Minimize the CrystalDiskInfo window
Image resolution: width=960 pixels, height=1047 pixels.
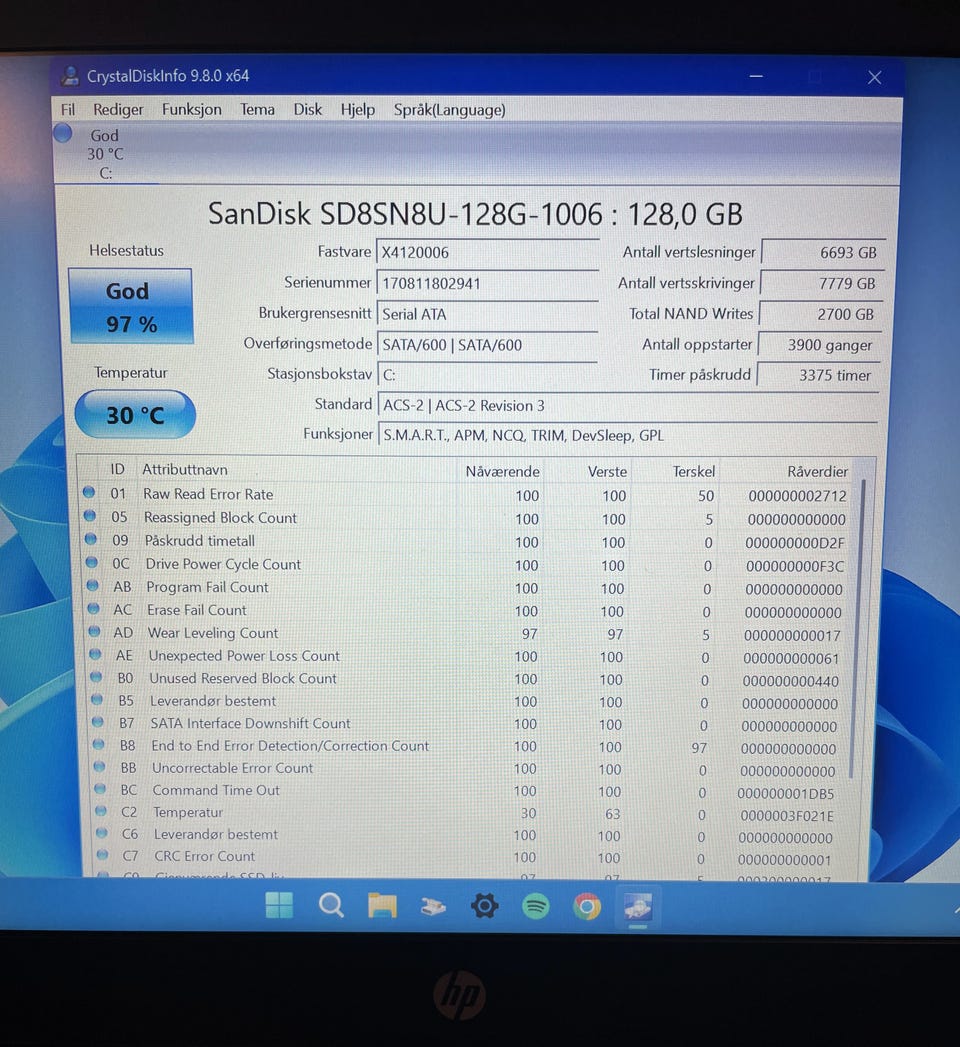[756, 76]
